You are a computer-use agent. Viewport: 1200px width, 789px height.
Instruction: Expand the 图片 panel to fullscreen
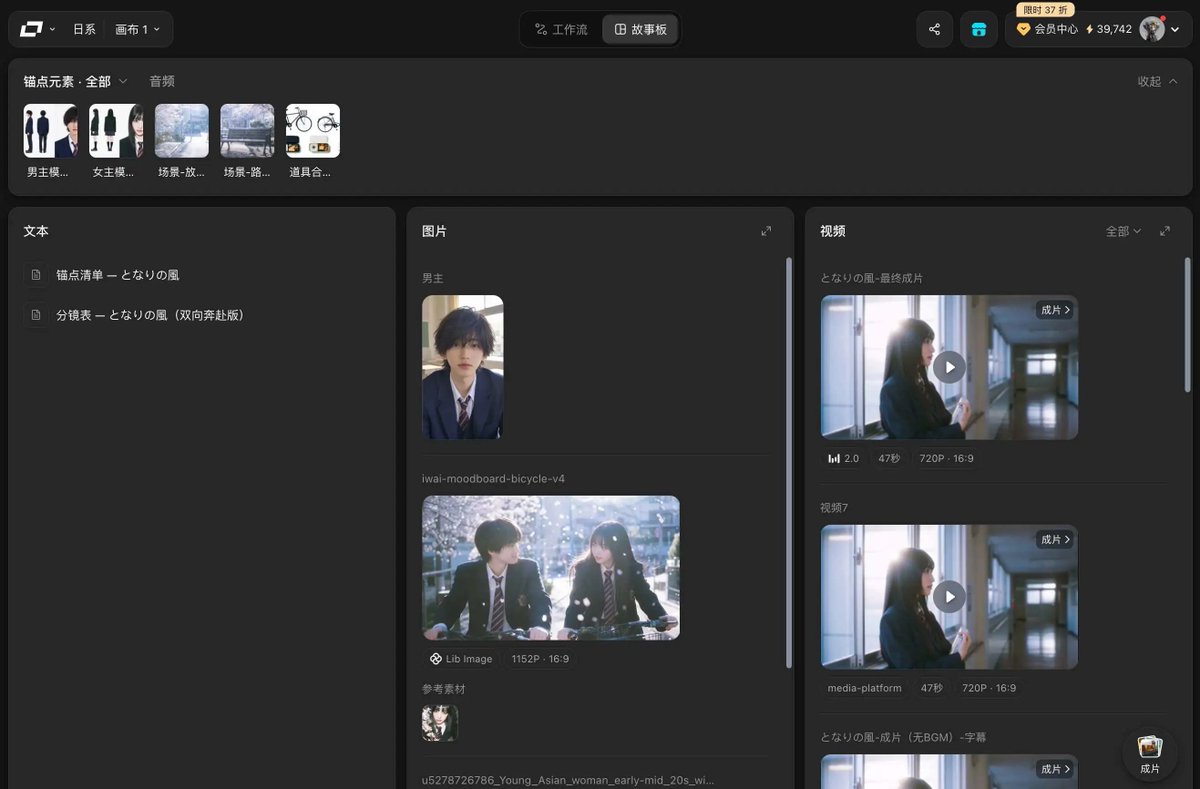tap(766, 231)
